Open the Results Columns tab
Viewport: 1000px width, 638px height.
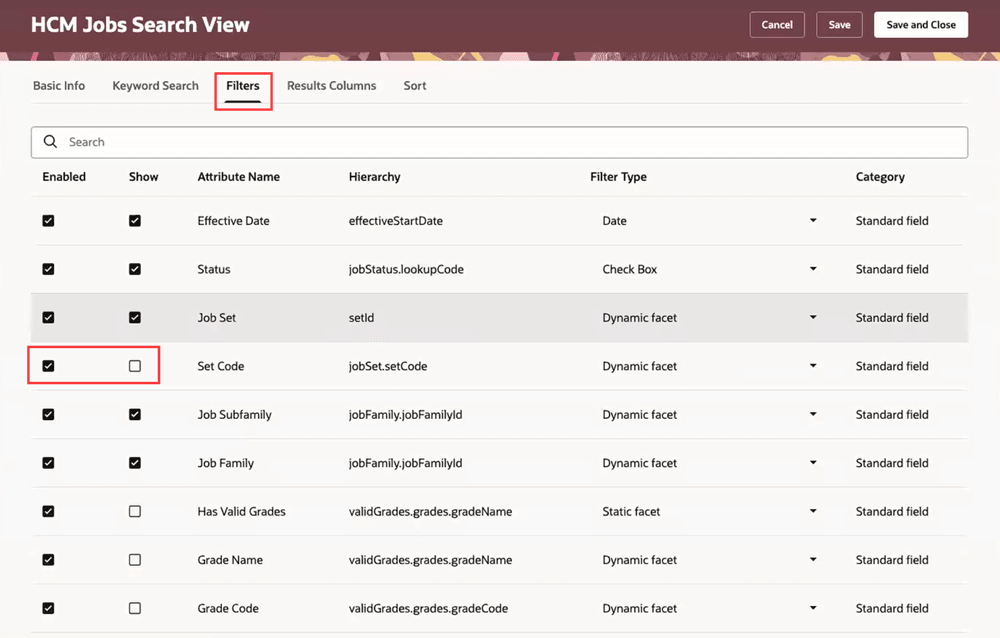(x=332, y=85)
